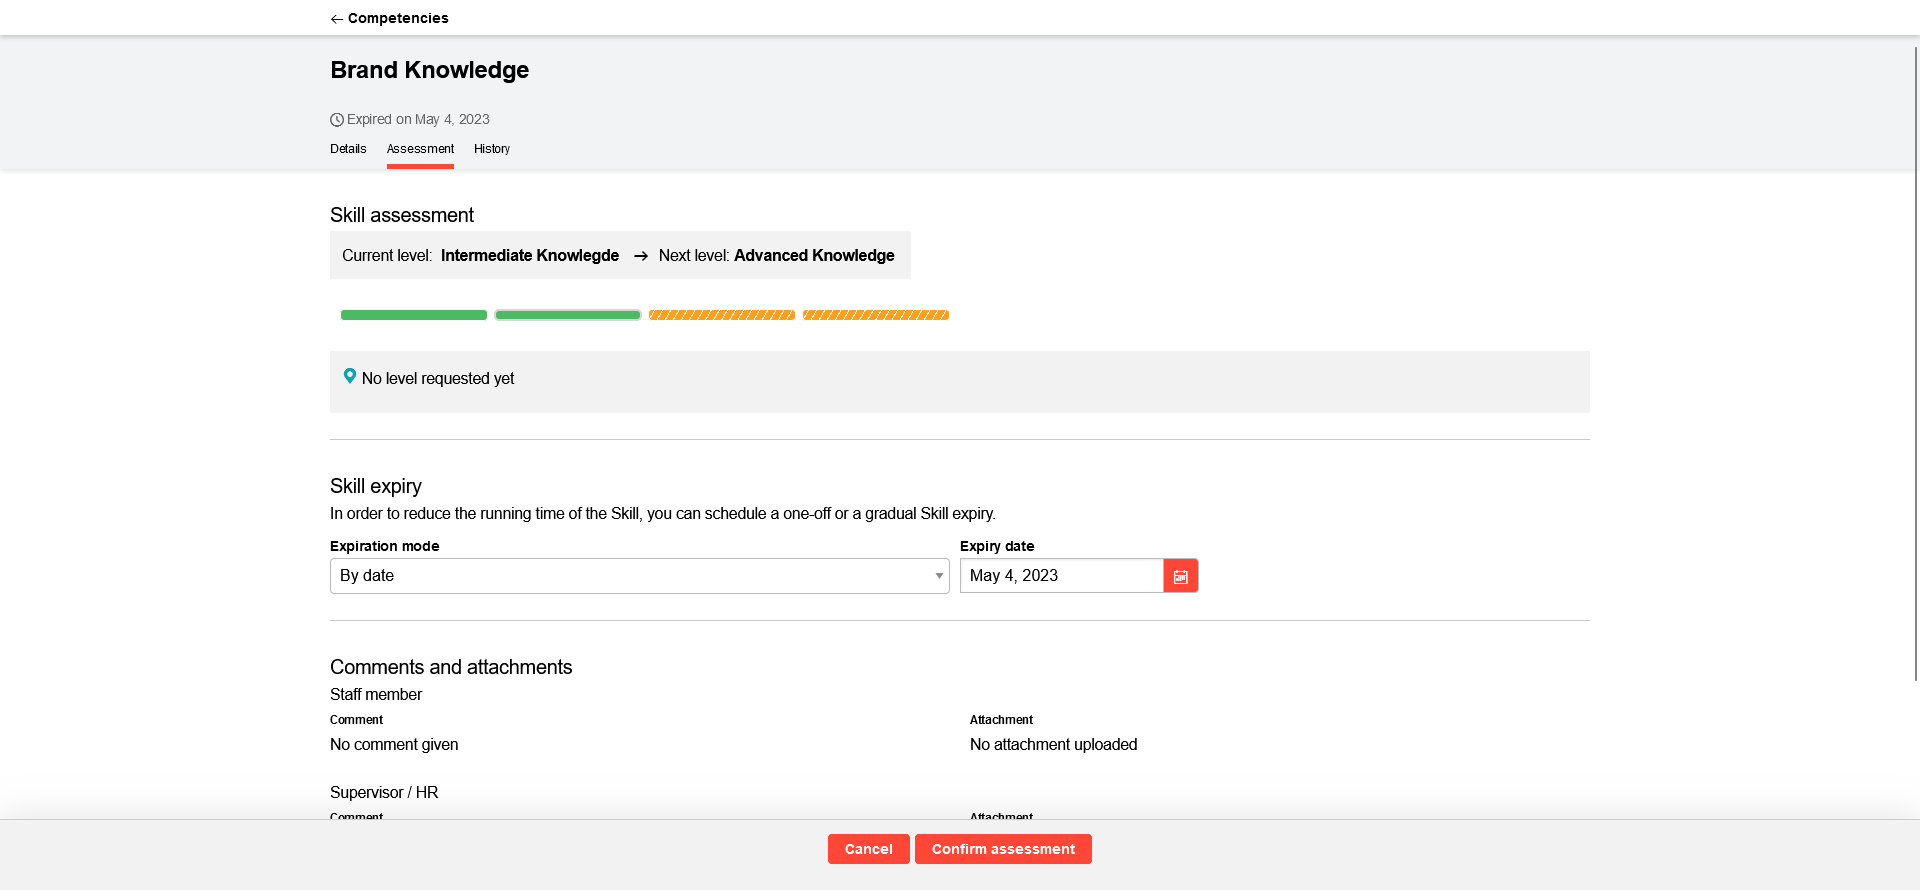The image size is (1920, 890).
Task: Expand the Expiration mode dropdown arrow
Action: click(x=938, y=576)
